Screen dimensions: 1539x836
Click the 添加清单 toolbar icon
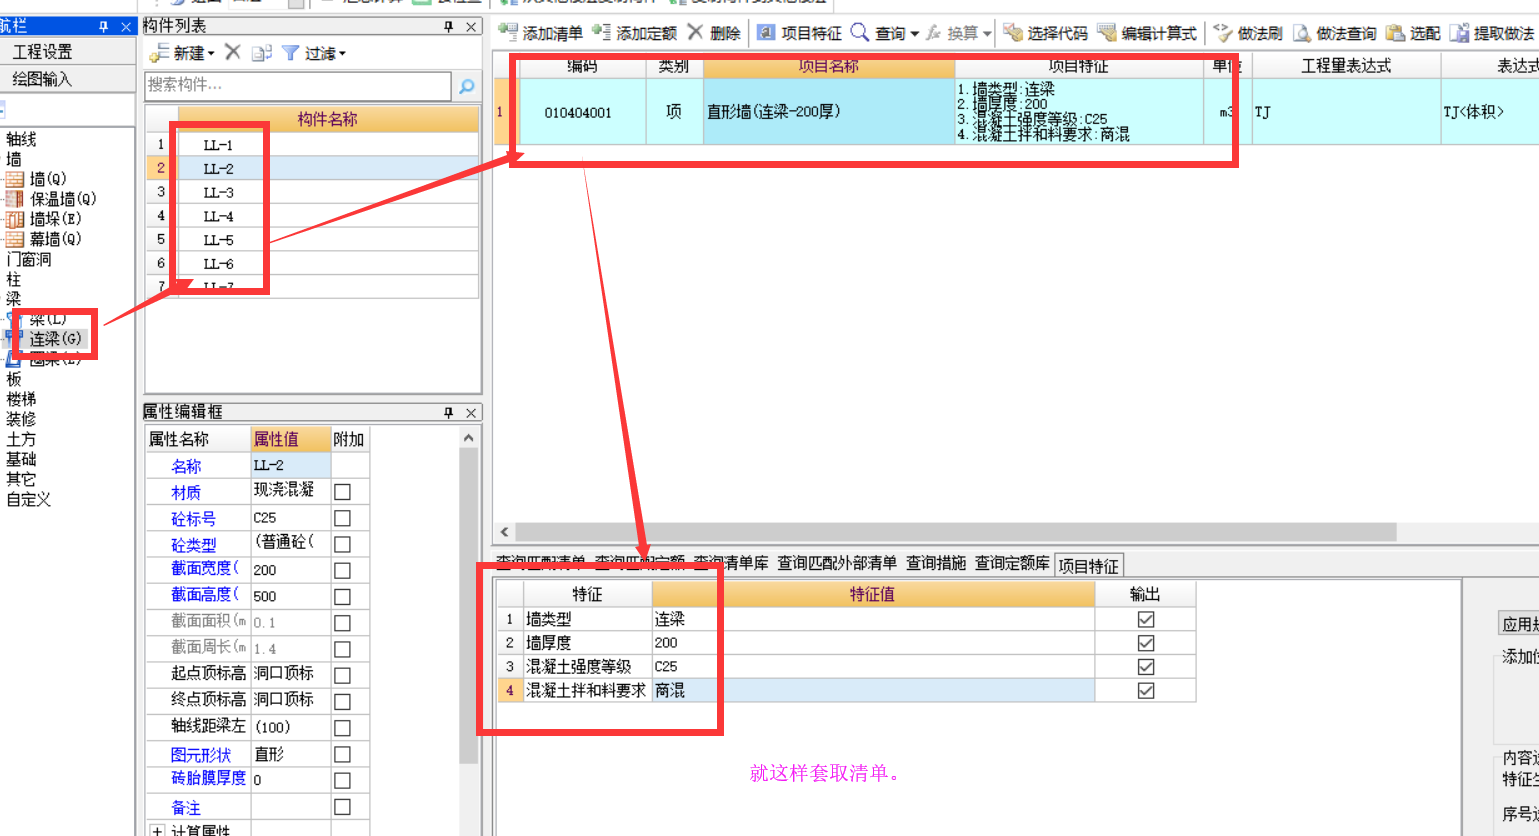pos(508,33)
